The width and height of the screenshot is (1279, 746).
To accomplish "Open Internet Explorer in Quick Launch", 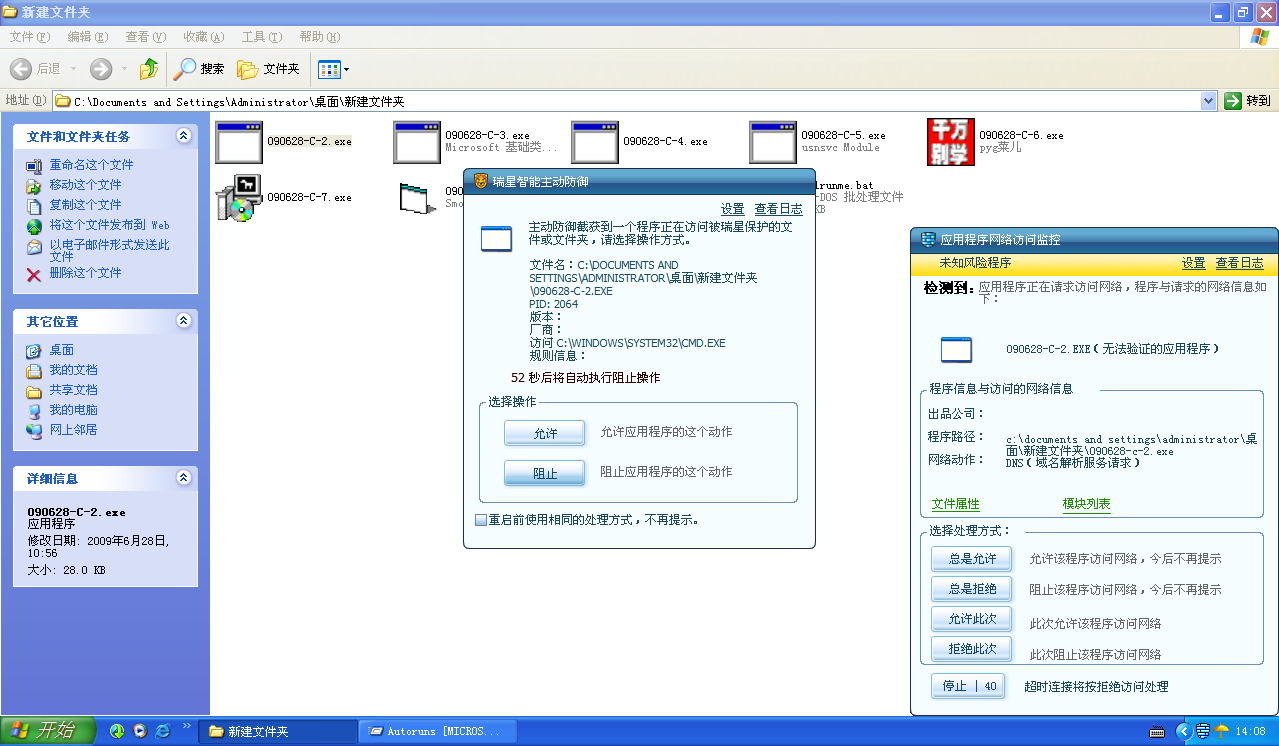I will [x=162, y=731].
